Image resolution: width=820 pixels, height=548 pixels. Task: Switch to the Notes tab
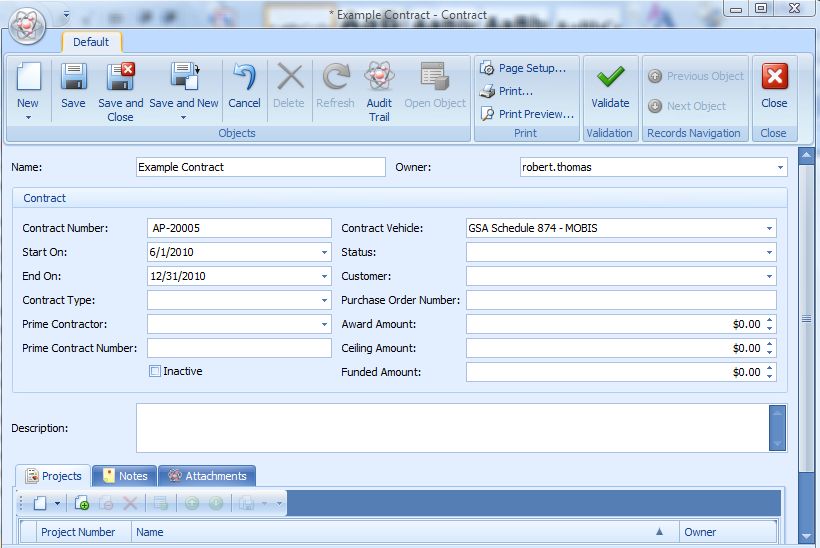pyautogui.click(x=124, y=476)
